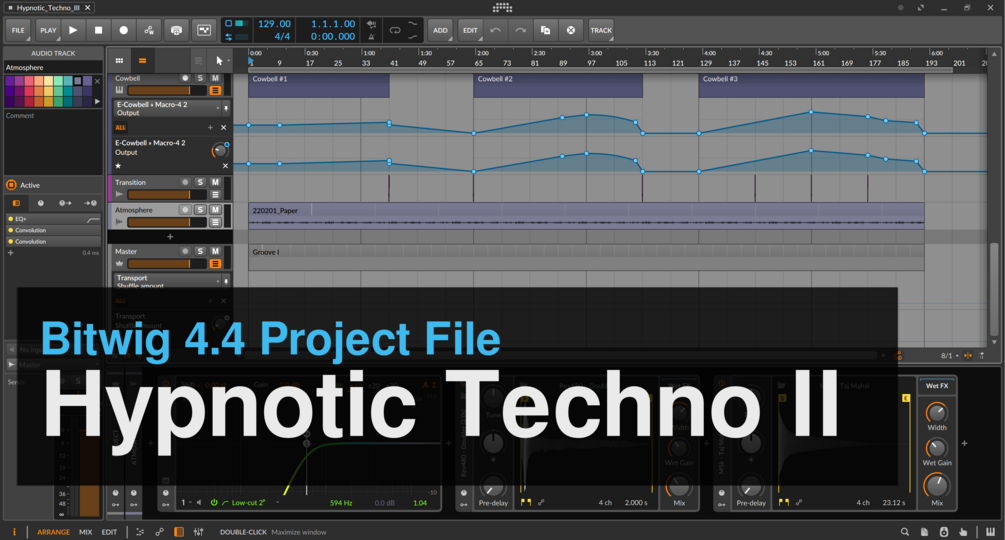Click the overdub icon in the transport
The image size is (1005, 540).
176,30
